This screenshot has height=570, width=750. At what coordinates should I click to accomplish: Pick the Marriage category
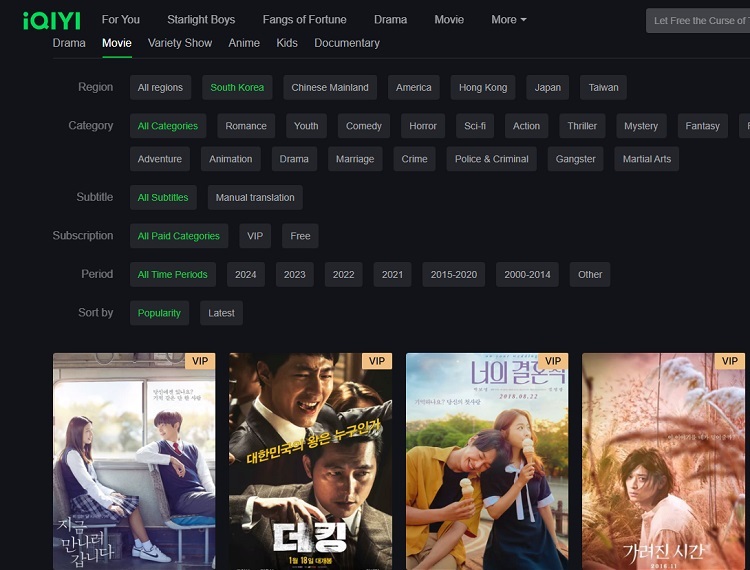355,159
